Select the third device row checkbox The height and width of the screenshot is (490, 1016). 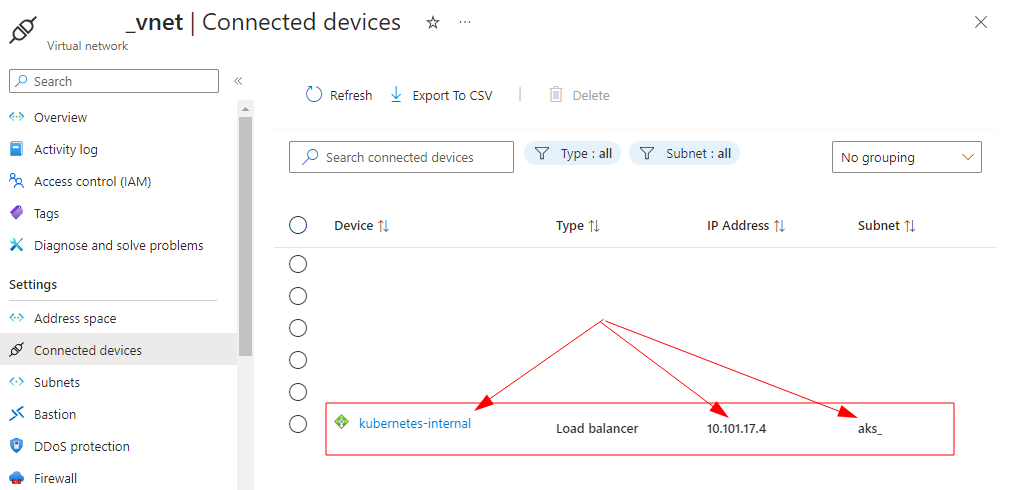click(297, 328)
